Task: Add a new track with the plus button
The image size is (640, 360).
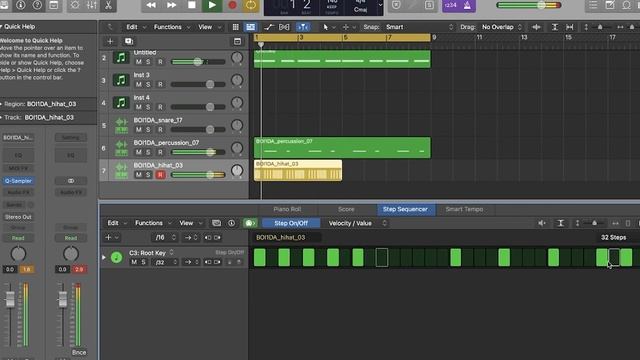Action: pyautogui.click(x=110, y=41)
